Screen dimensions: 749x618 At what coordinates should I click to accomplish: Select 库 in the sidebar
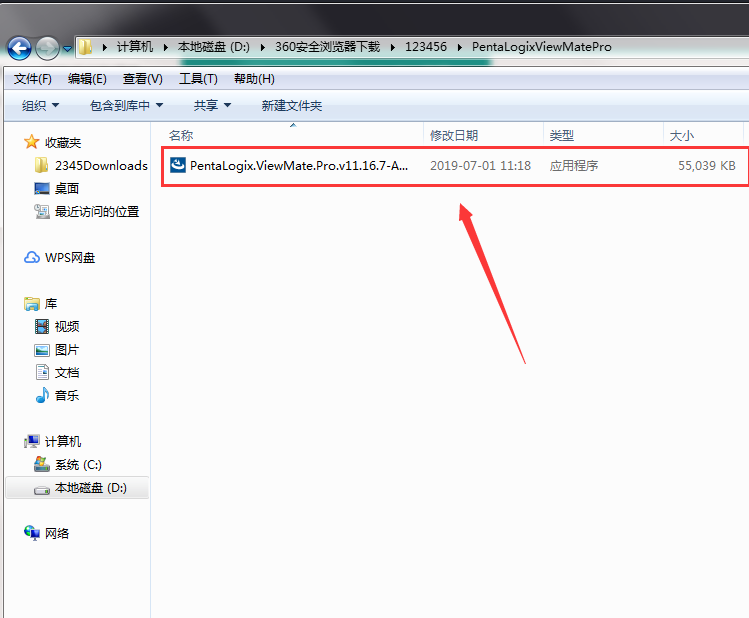point(51,304)
